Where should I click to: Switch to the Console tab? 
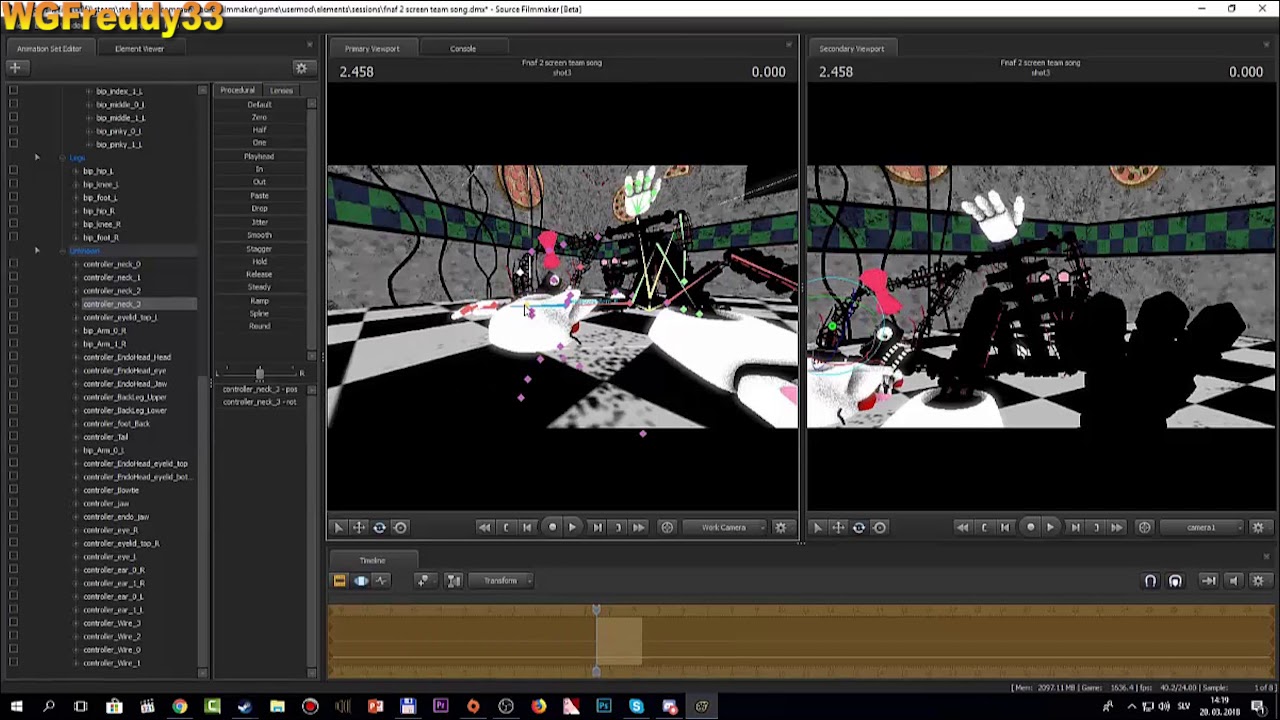pyautogui.click(x=462, y=48)
